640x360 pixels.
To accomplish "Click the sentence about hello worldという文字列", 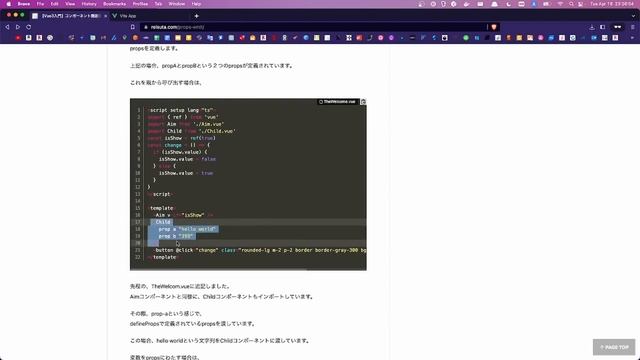I will click(x=220, y=341).
